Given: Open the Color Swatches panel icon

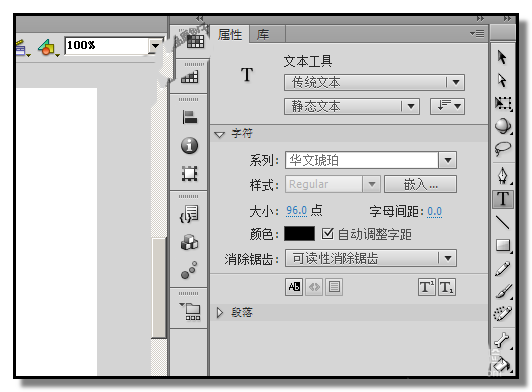Looking at the screenshot, I should [x=195, y=41].
